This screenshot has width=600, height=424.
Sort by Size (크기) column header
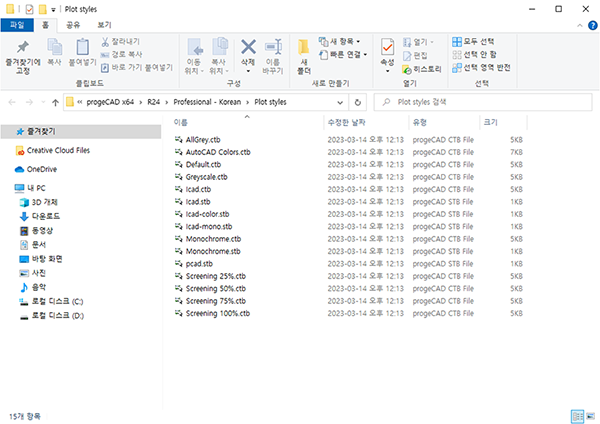504,122
